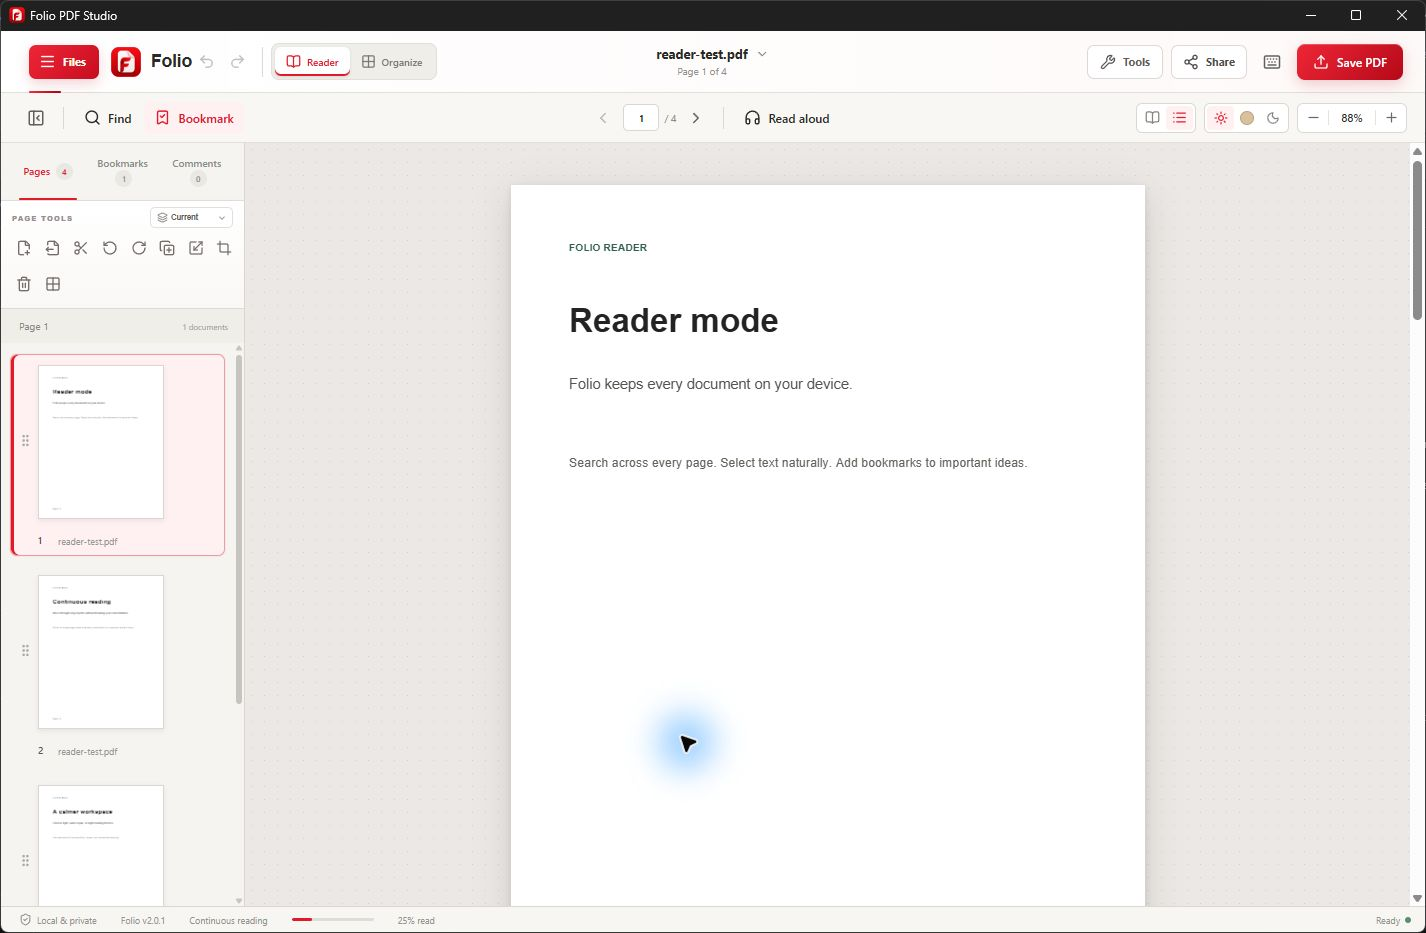Click the Share button
This screenshot has width=1426, height=933.
(1209, 62)
